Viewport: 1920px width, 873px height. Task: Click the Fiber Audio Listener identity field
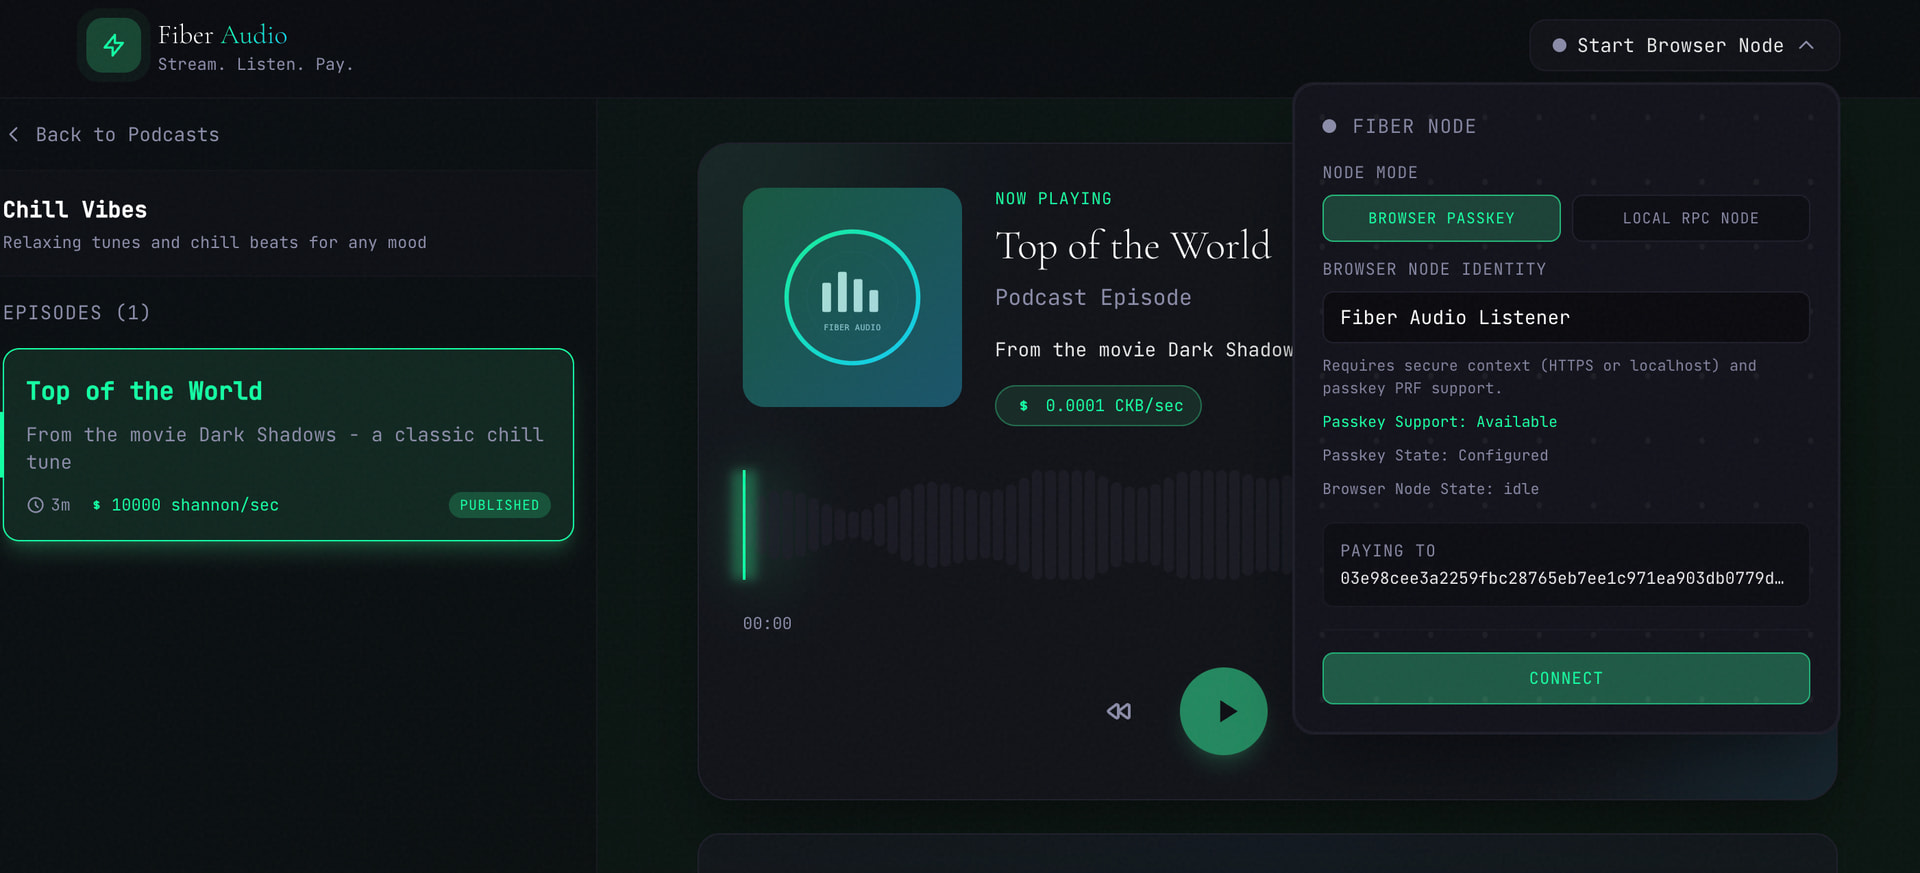(1565, 318)
